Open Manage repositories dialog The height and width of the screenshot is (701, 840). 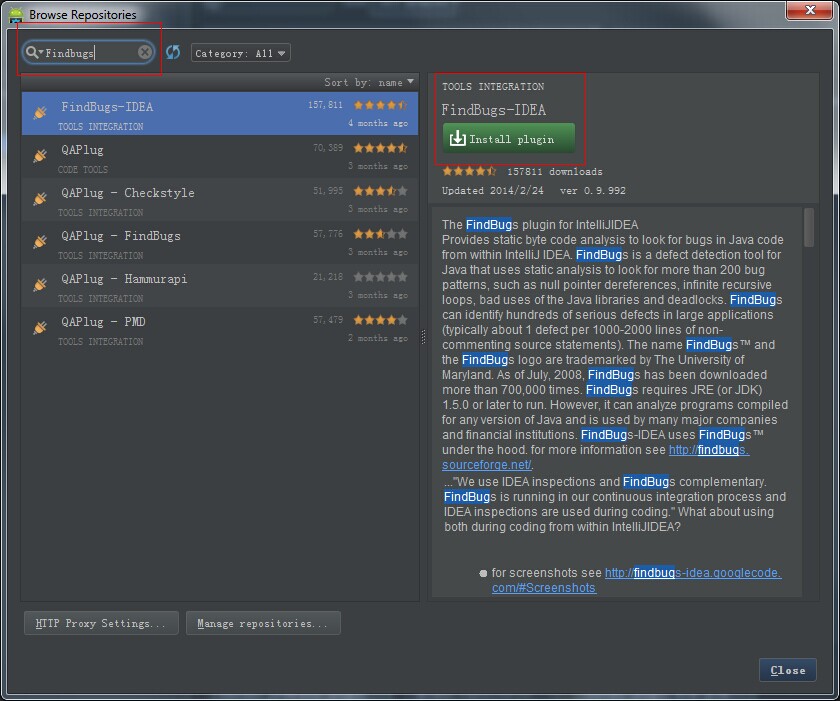(x=263, y=623)
